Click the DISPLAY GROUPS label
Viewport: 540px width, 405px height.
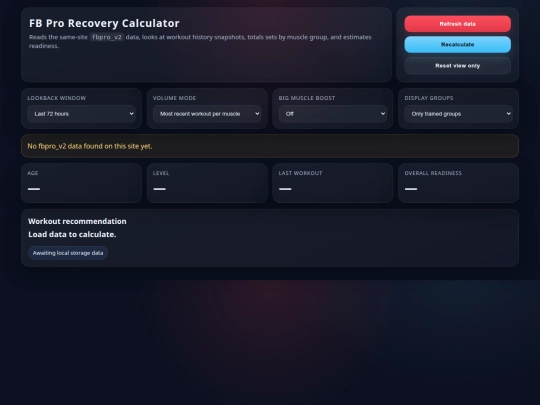tap(429, 98)
